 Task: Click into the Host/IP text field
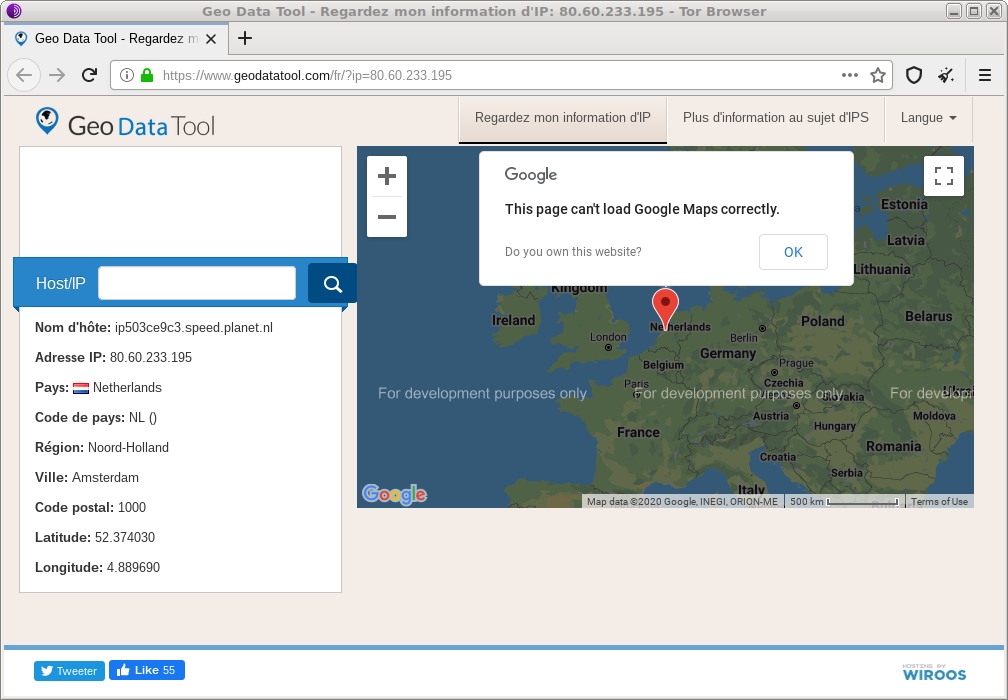click(197, 283)
